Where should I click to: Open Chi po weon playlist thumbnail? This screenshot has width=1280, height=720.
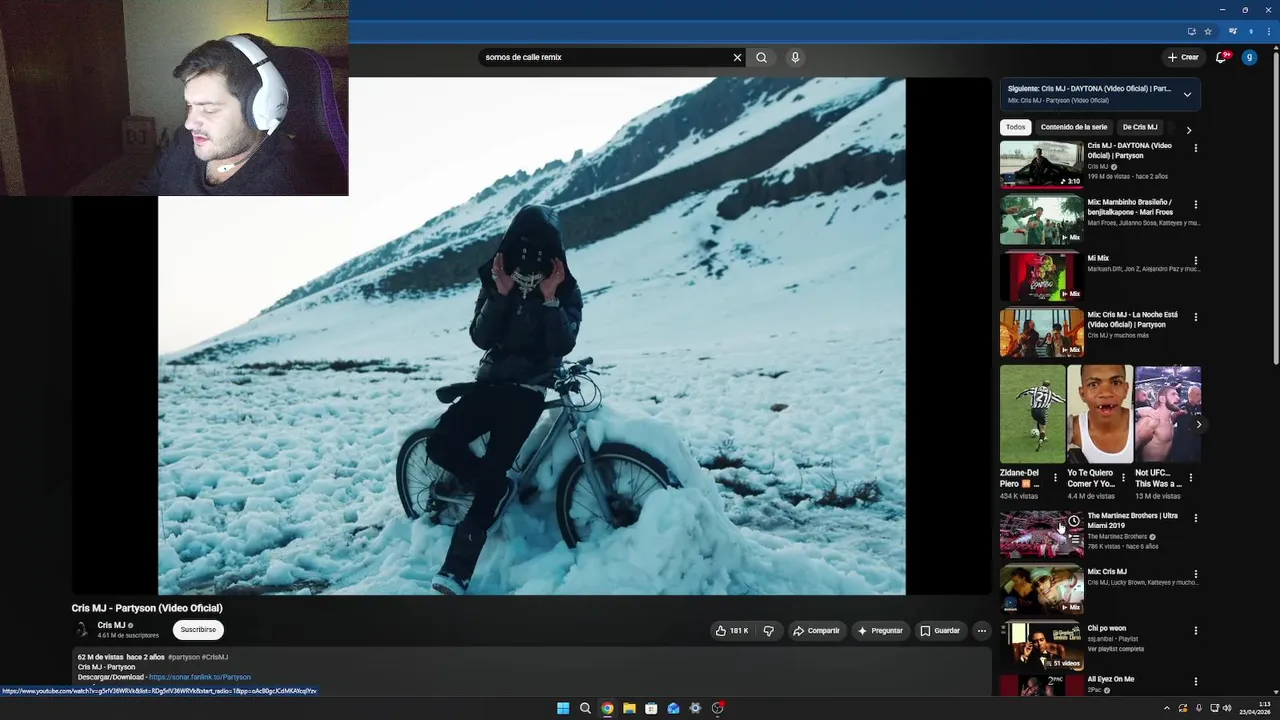point(1041,646)
